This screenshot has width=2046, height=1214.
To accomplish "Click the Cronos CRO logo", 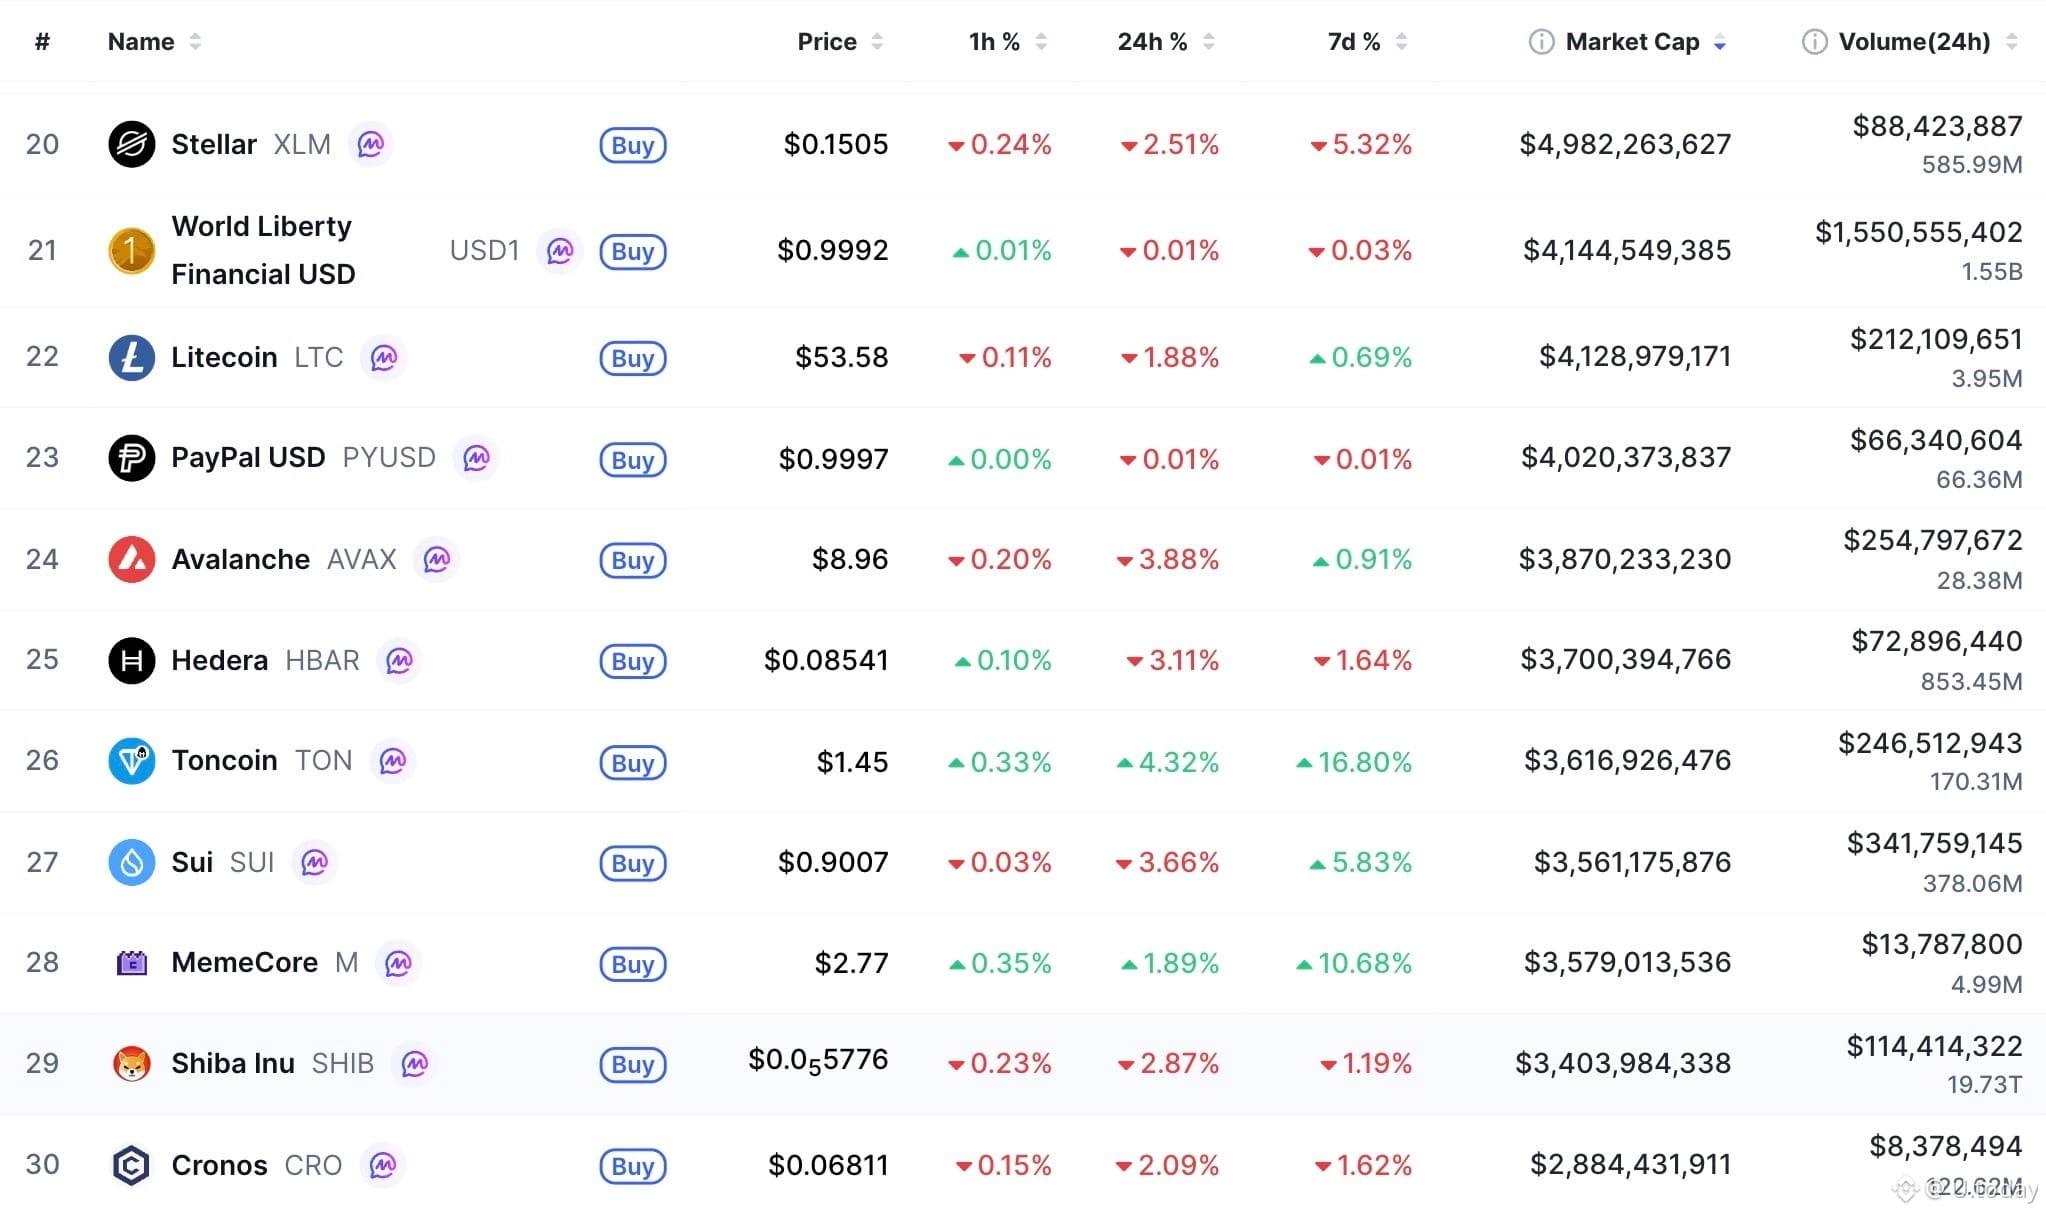I will (x=133, y=1164).
